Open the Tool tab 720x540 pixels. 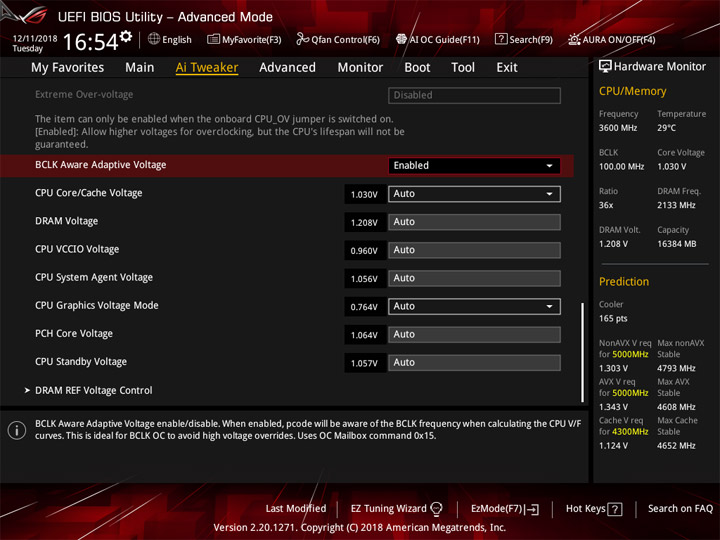463,68
